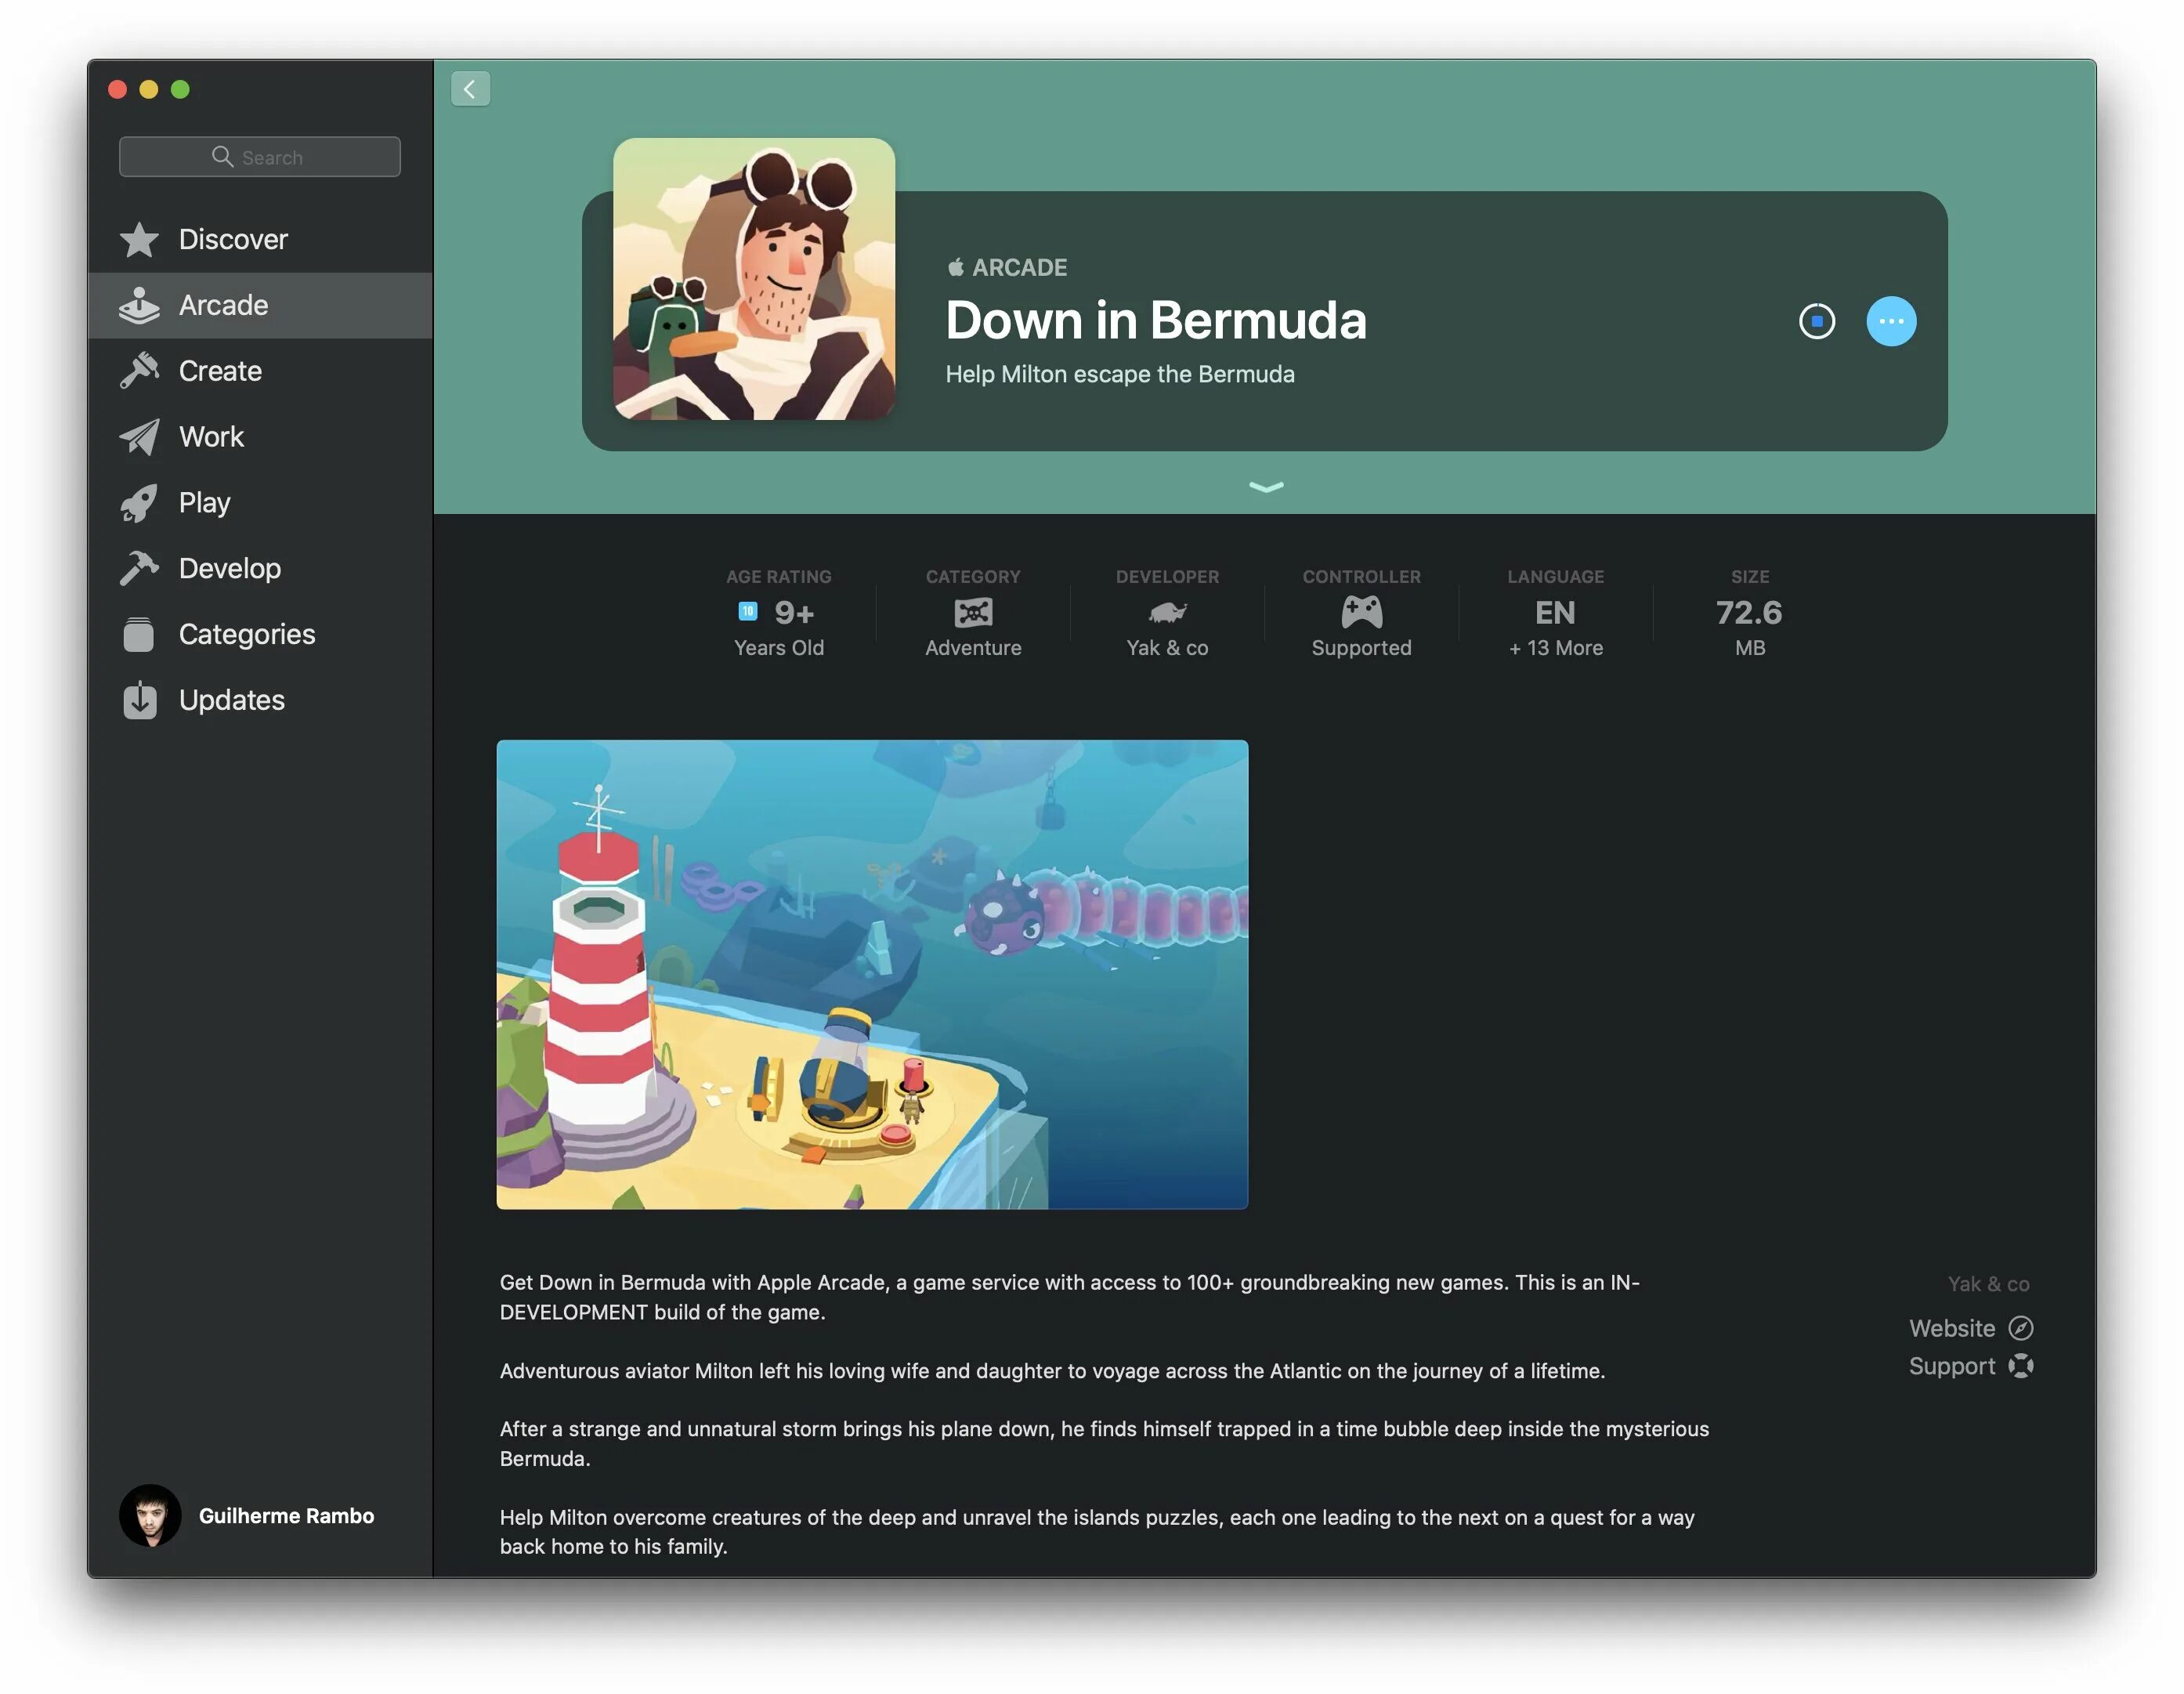Expand the down arrow below the banner

coord(1264,484)
